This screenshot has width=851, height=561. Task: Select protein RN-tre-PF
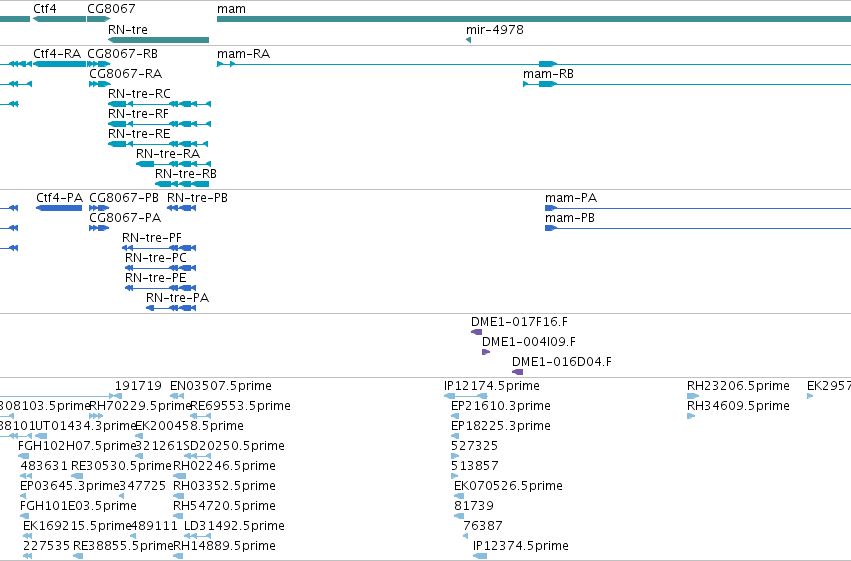[x=159, y=248]
